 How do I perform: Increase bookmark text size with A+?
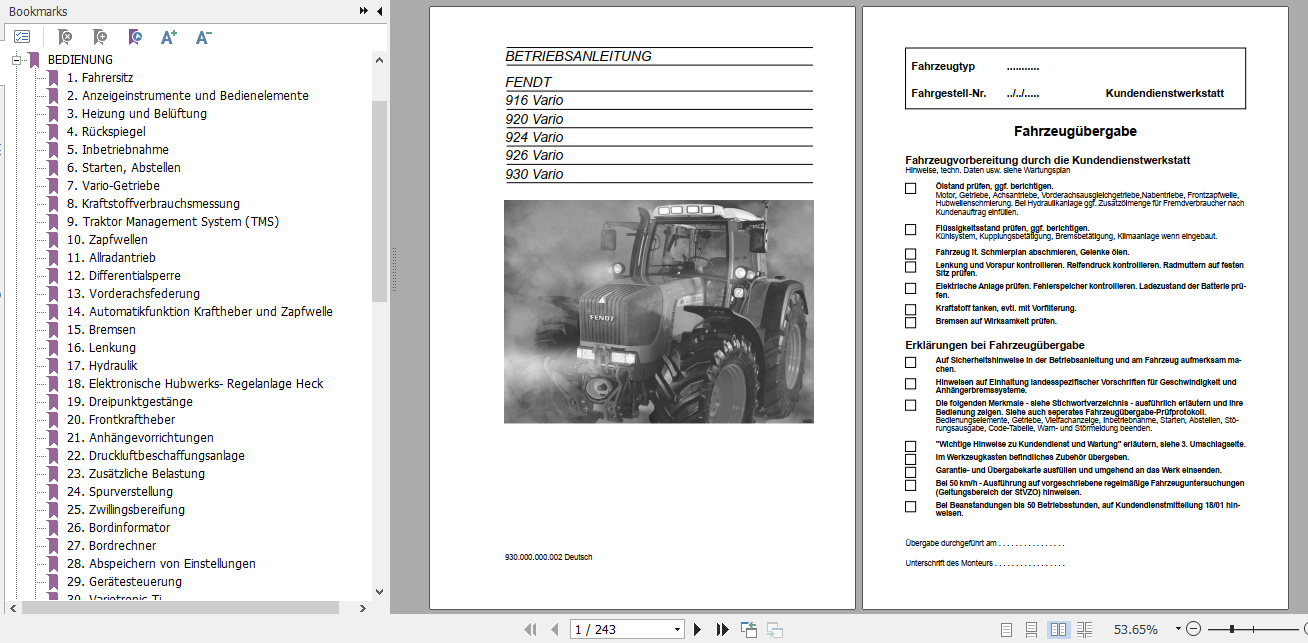point(169,37)
